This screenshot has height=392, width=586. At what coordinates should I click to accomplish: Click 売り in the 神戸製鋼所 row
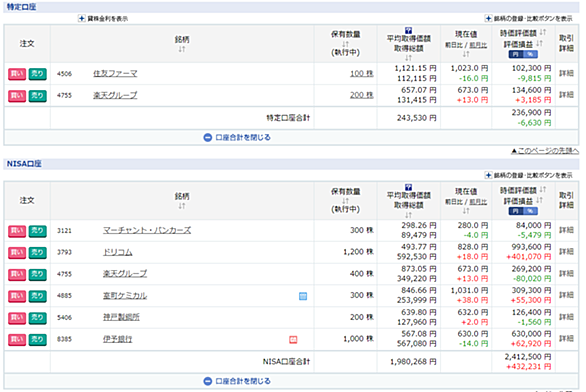38,318
